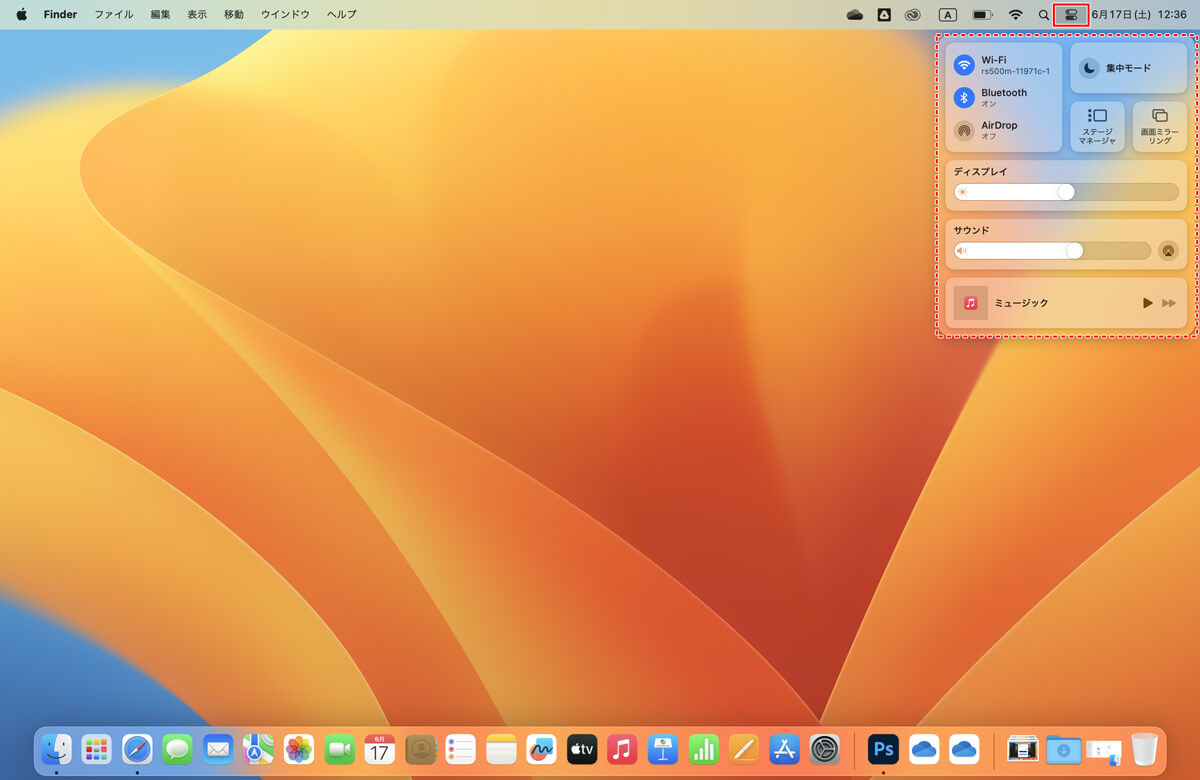Toggle 集中モード focus mode
Screen dimensions: 1200x780
pyautogui.click(x=1128, y=68)
